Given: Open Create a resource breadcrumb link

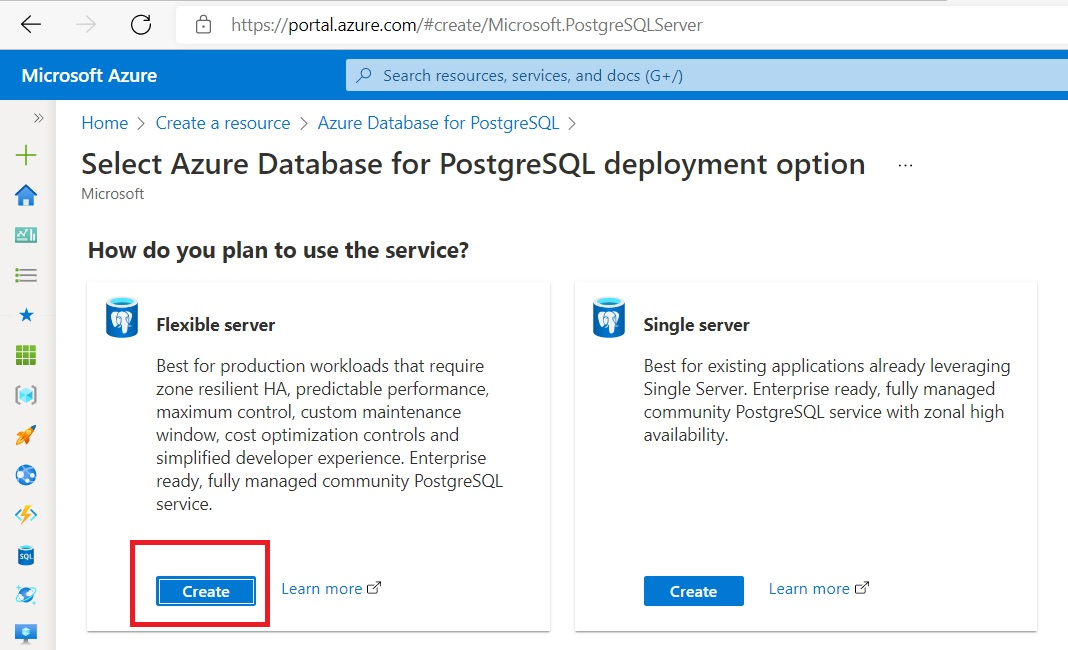Looking at the screenshot, I should 223,123.
